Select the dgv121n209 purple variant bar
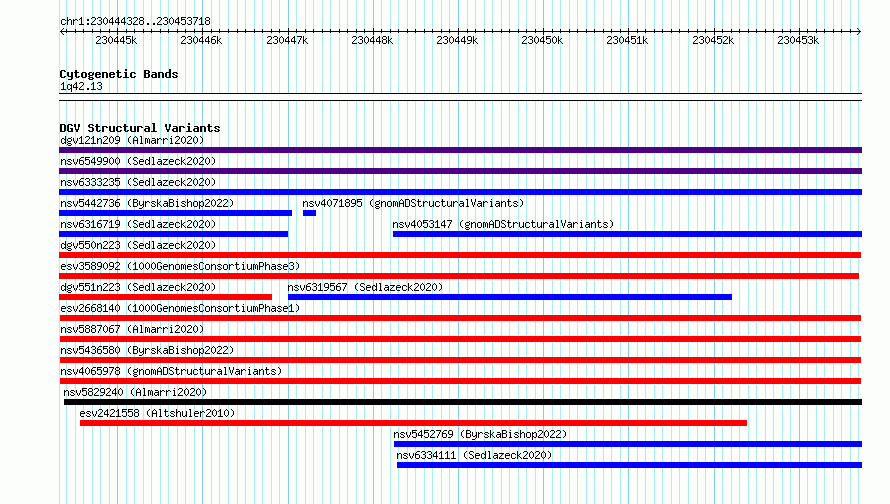This screenshot has width=890, height=504. coord(460,150)
